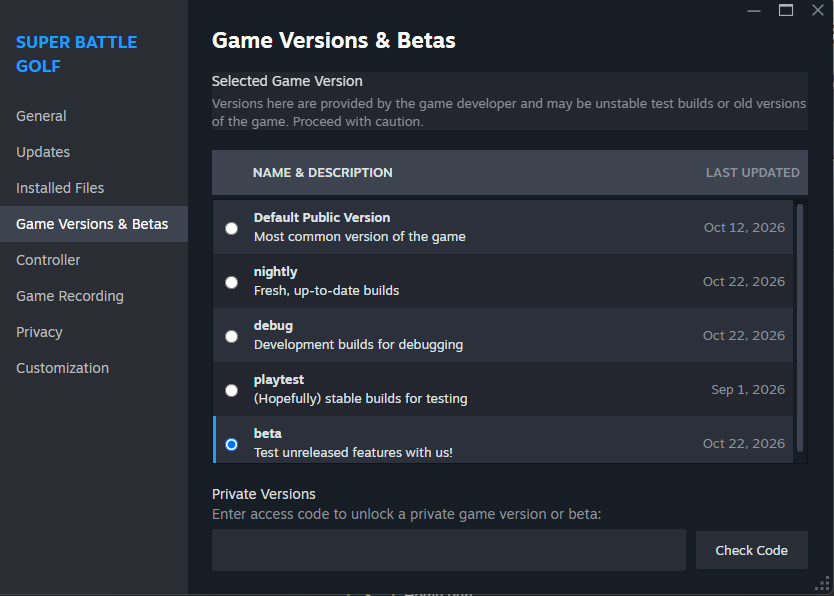Click 'Fresh, up-to-date builds' description
This screenshot has width=834, height=596.
[x=326, y=291]
